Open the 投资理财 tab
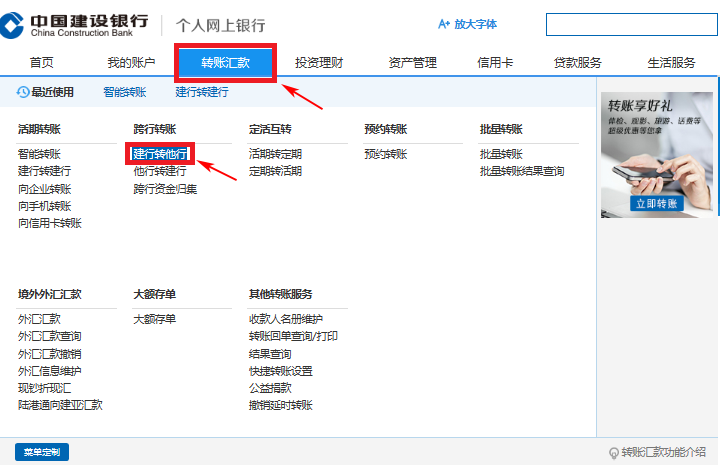Image resolution: width=720 pixels, height=465 pixels. click(x=319, y=62)
